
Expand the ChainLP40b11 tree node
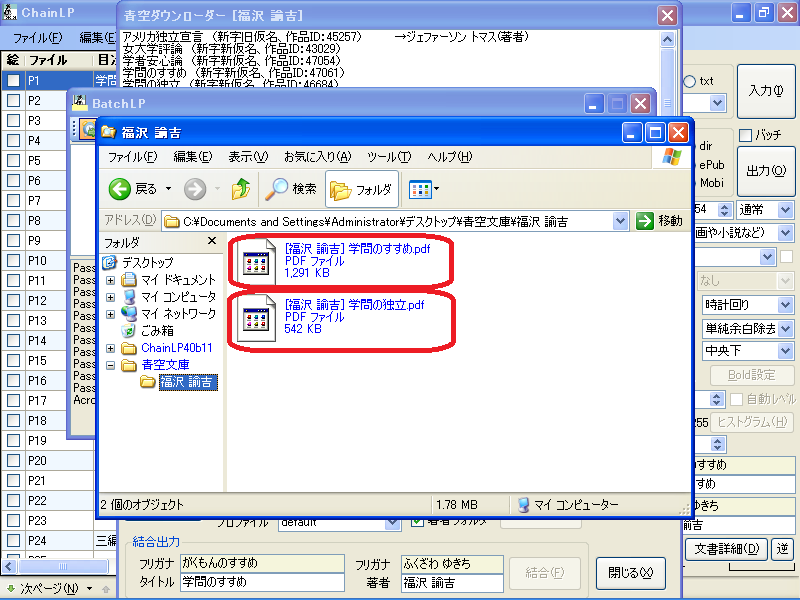(110, 348)
